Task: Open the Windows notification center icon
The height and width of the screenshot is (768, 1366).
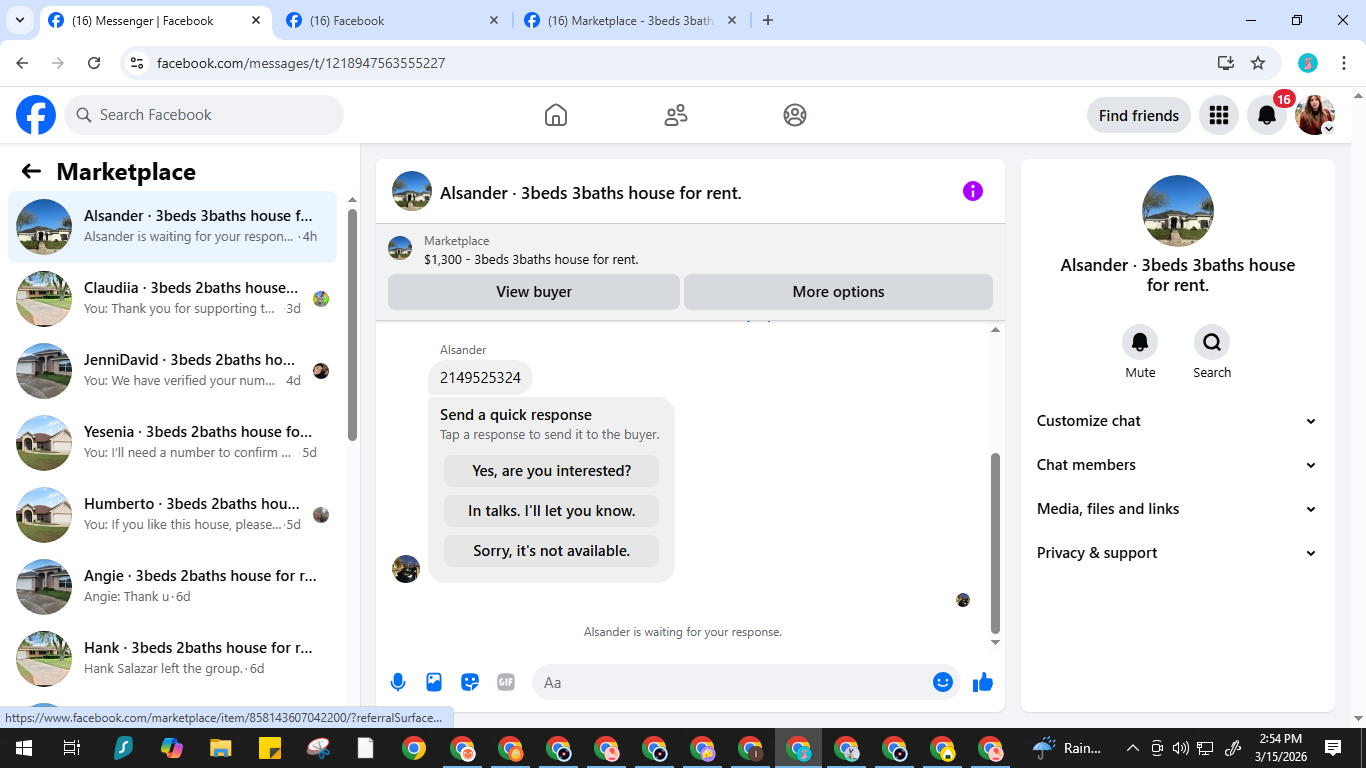Action: [x=1333, y=748]
